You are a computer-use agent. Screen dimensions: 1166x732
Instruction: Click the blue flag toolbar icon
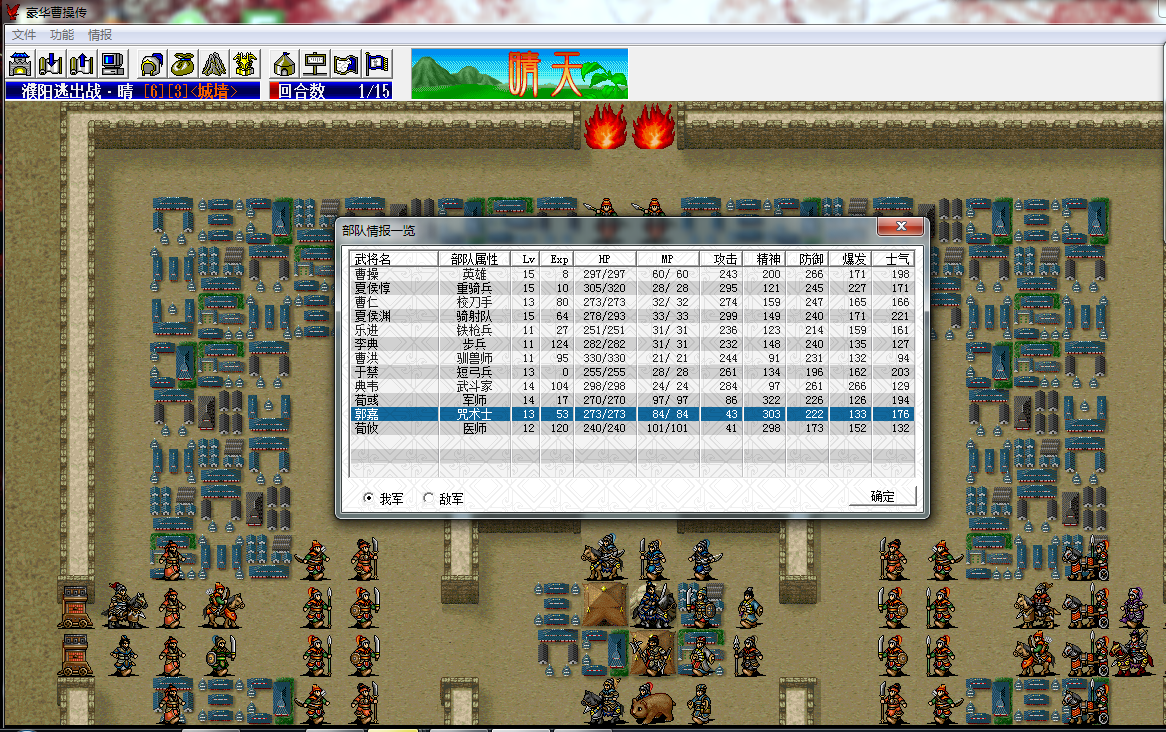[x=378, y=64]
